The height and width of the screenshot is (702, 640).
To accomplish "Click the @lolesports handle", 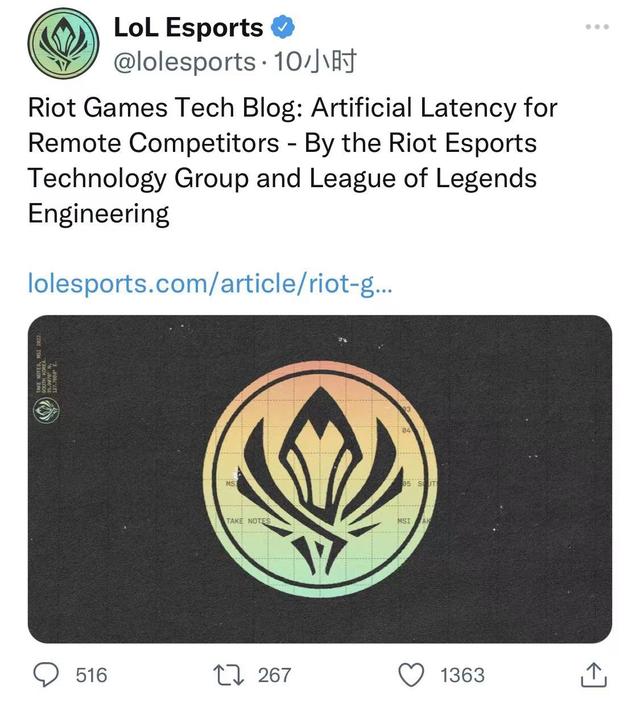I will tap(185, 61).
